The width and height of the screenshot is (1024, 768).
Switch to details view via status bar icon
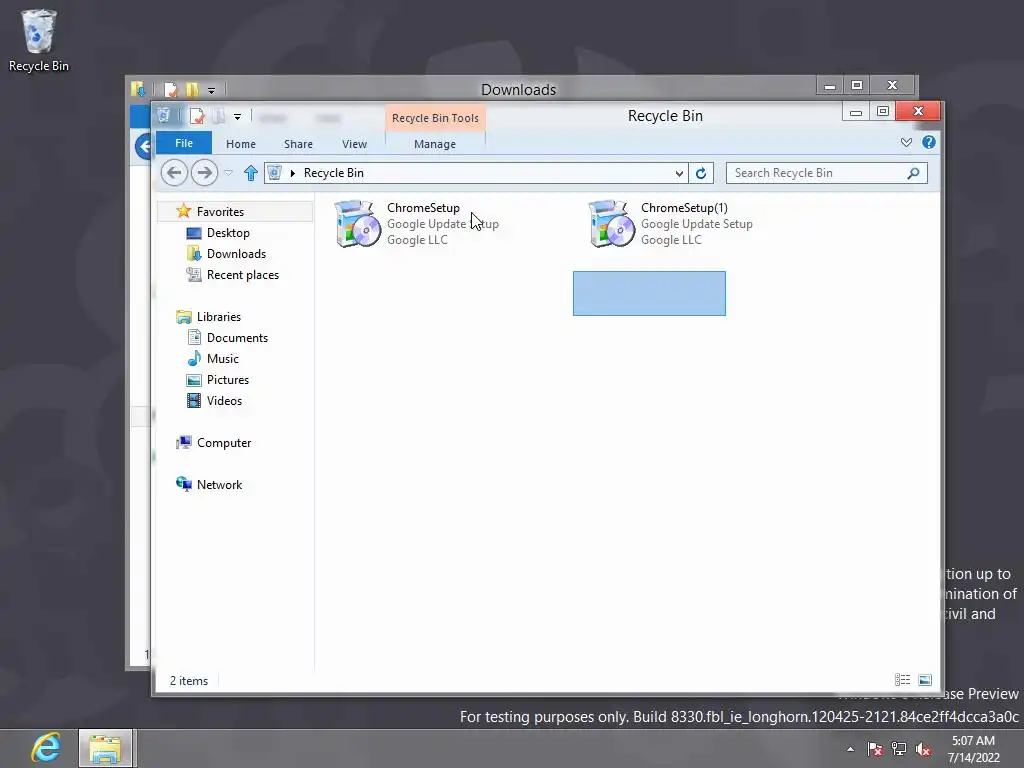(x=903, y=680)
